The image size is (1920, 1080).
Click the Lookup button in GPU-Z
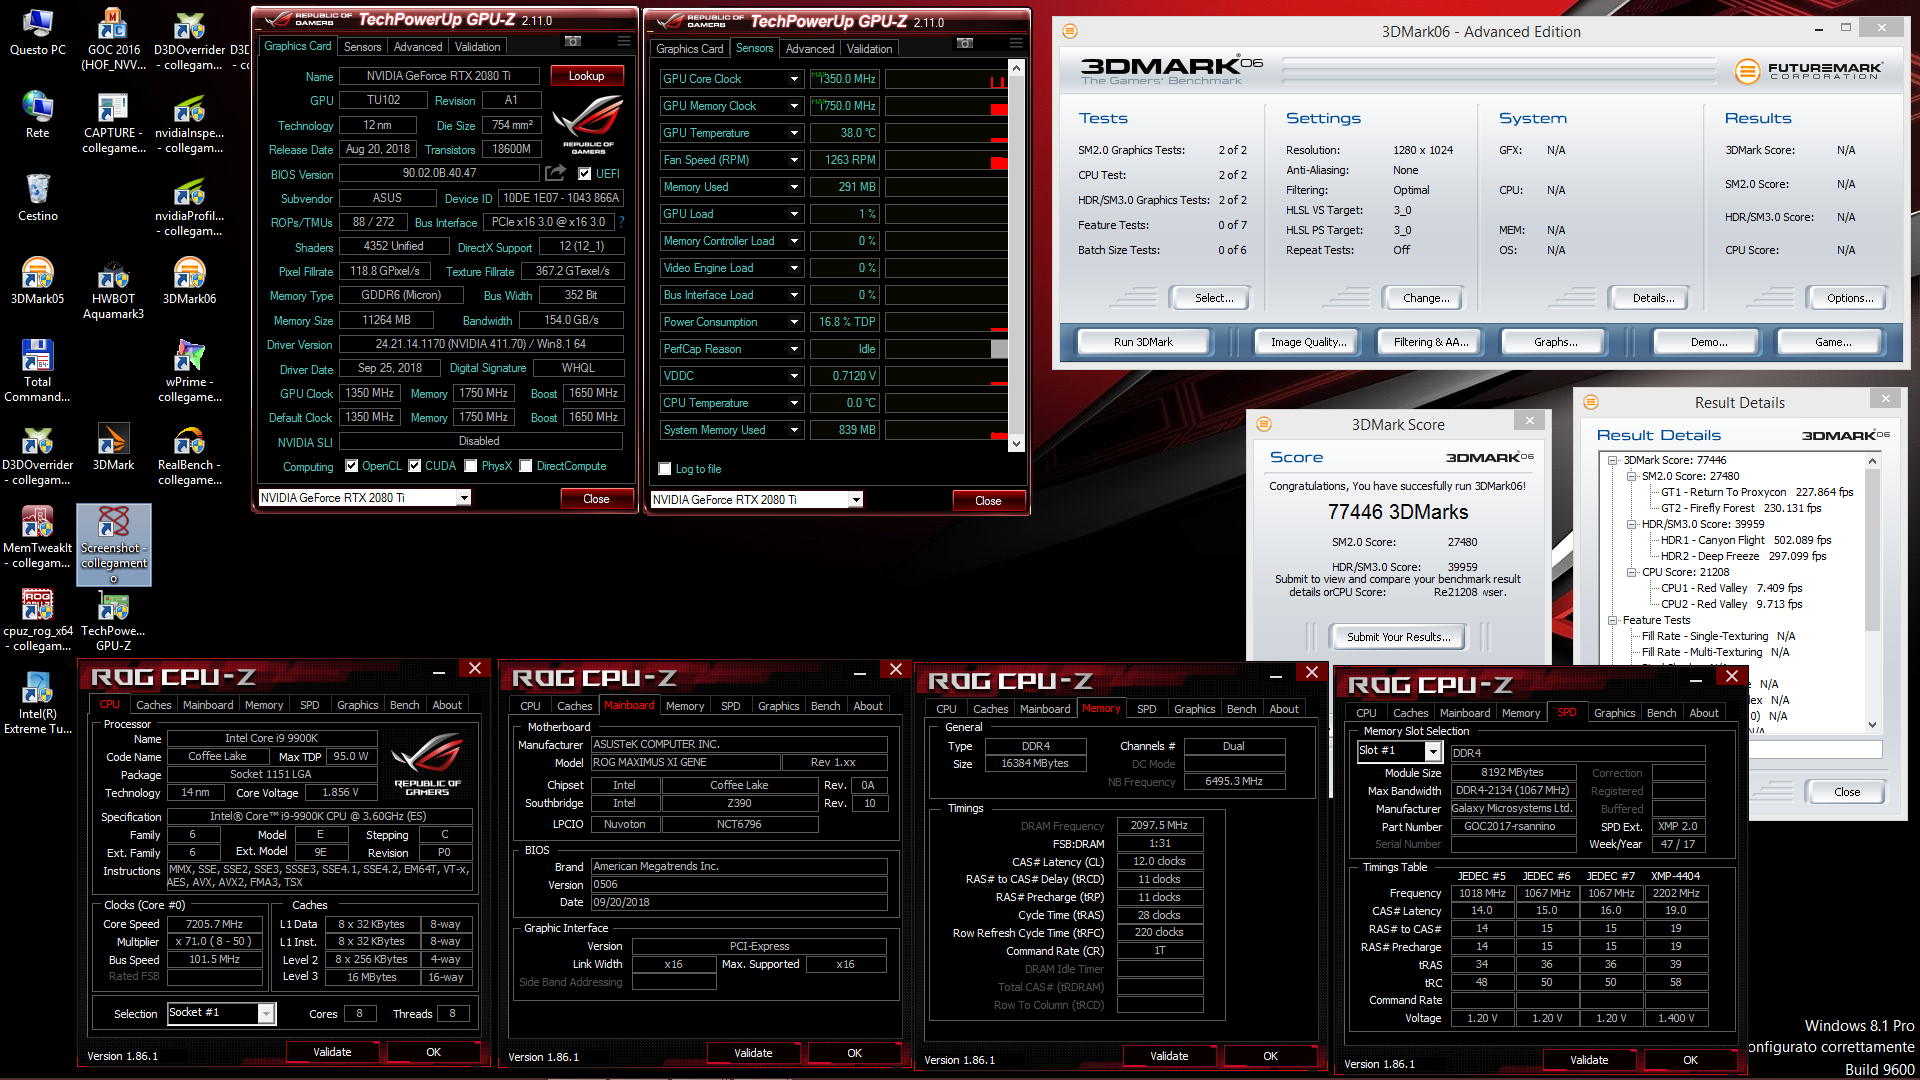(586, 76)
